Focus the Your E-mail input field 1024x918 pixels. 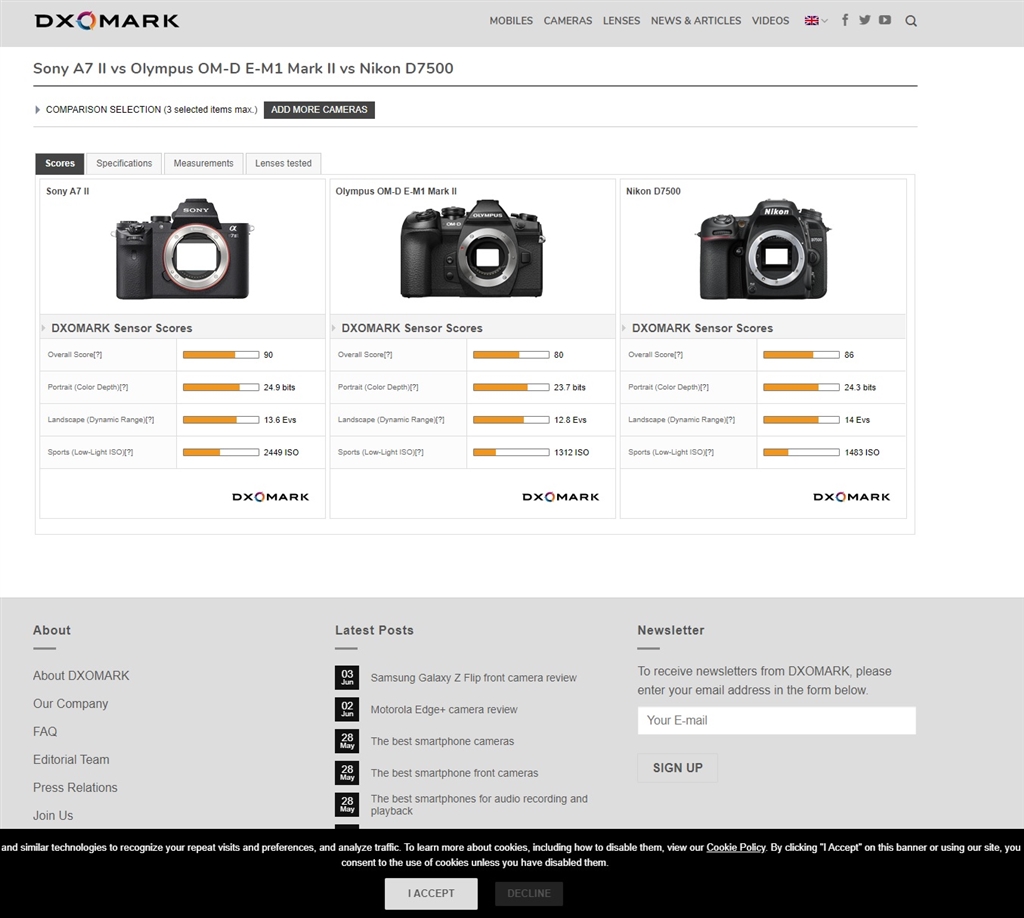[776, 720]
